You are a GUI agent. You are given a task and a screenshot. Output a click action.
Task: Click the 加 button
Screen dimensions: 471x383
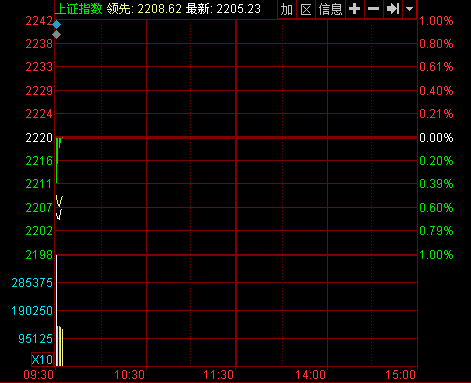point(287,9)
